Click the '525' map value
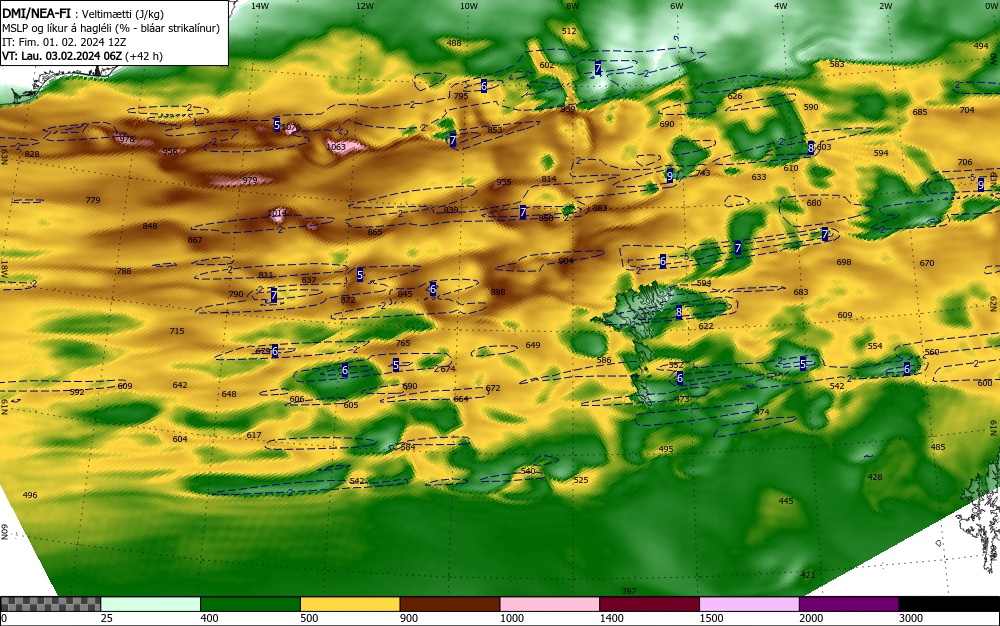The height and width of the screenshot is (626, 1000). [x=581, y=480]
